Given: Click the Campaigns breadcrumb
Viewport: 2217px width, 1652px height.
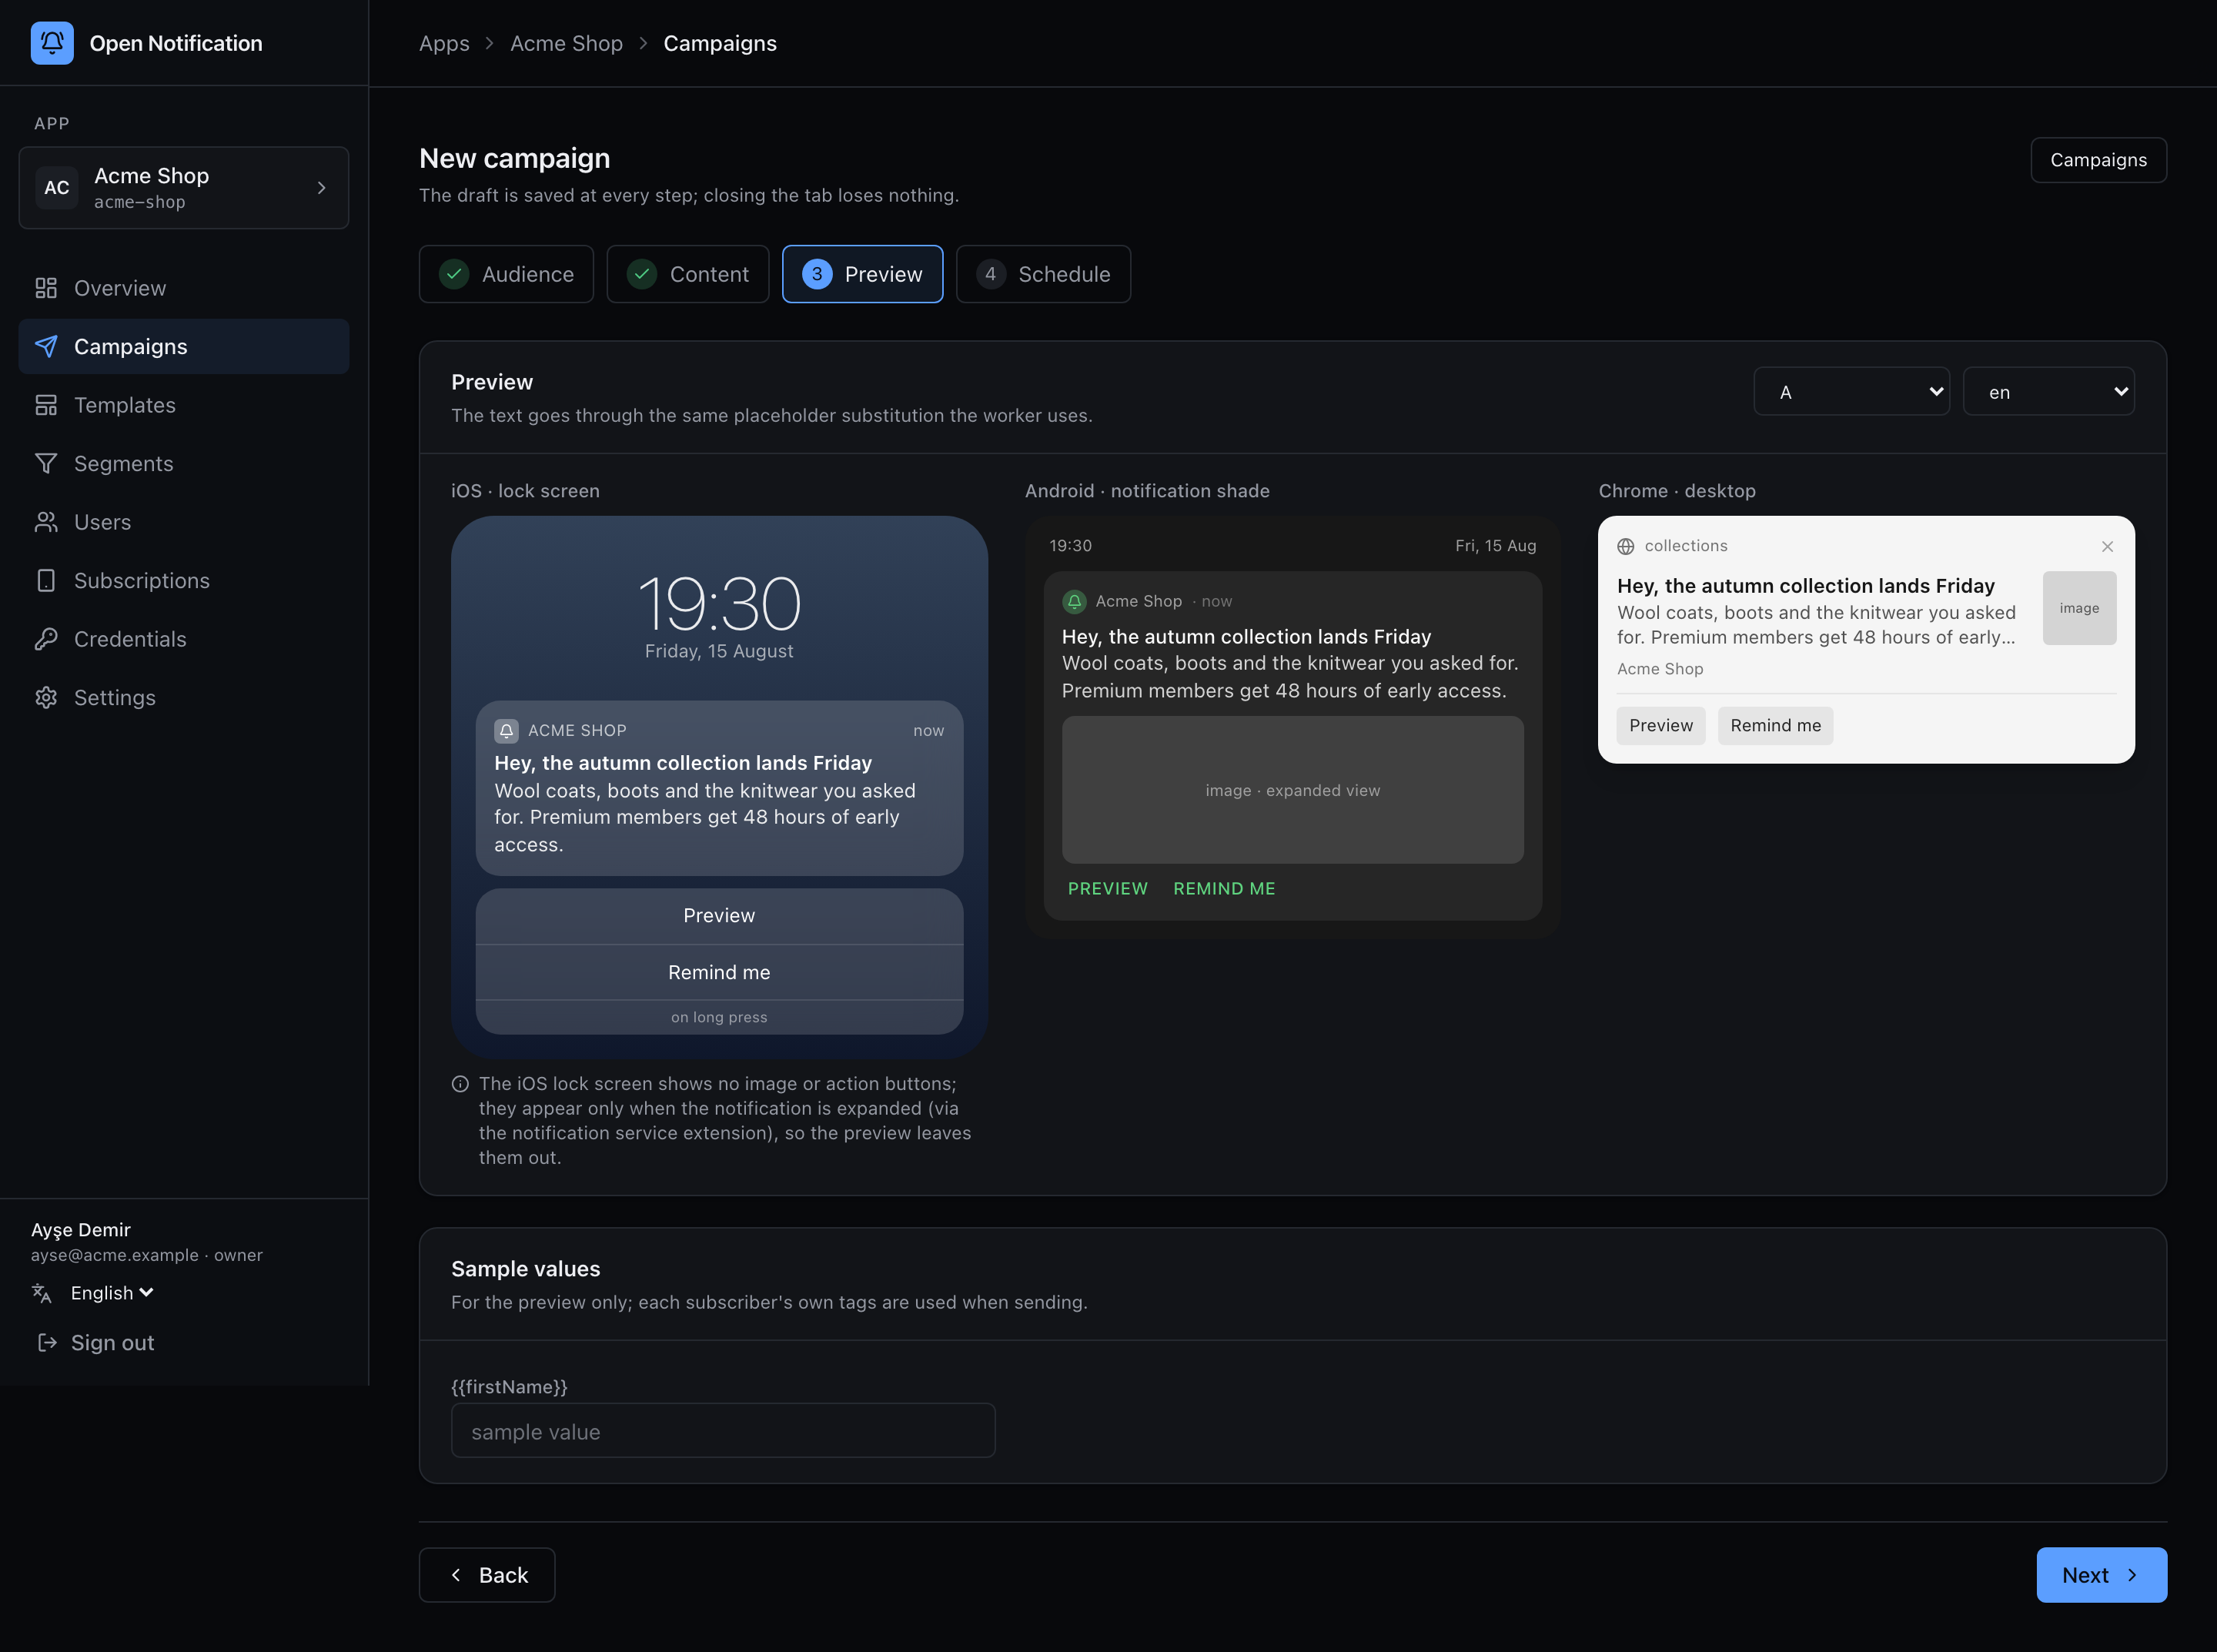Looking at the screenshot, I should [x=720, y=43].
